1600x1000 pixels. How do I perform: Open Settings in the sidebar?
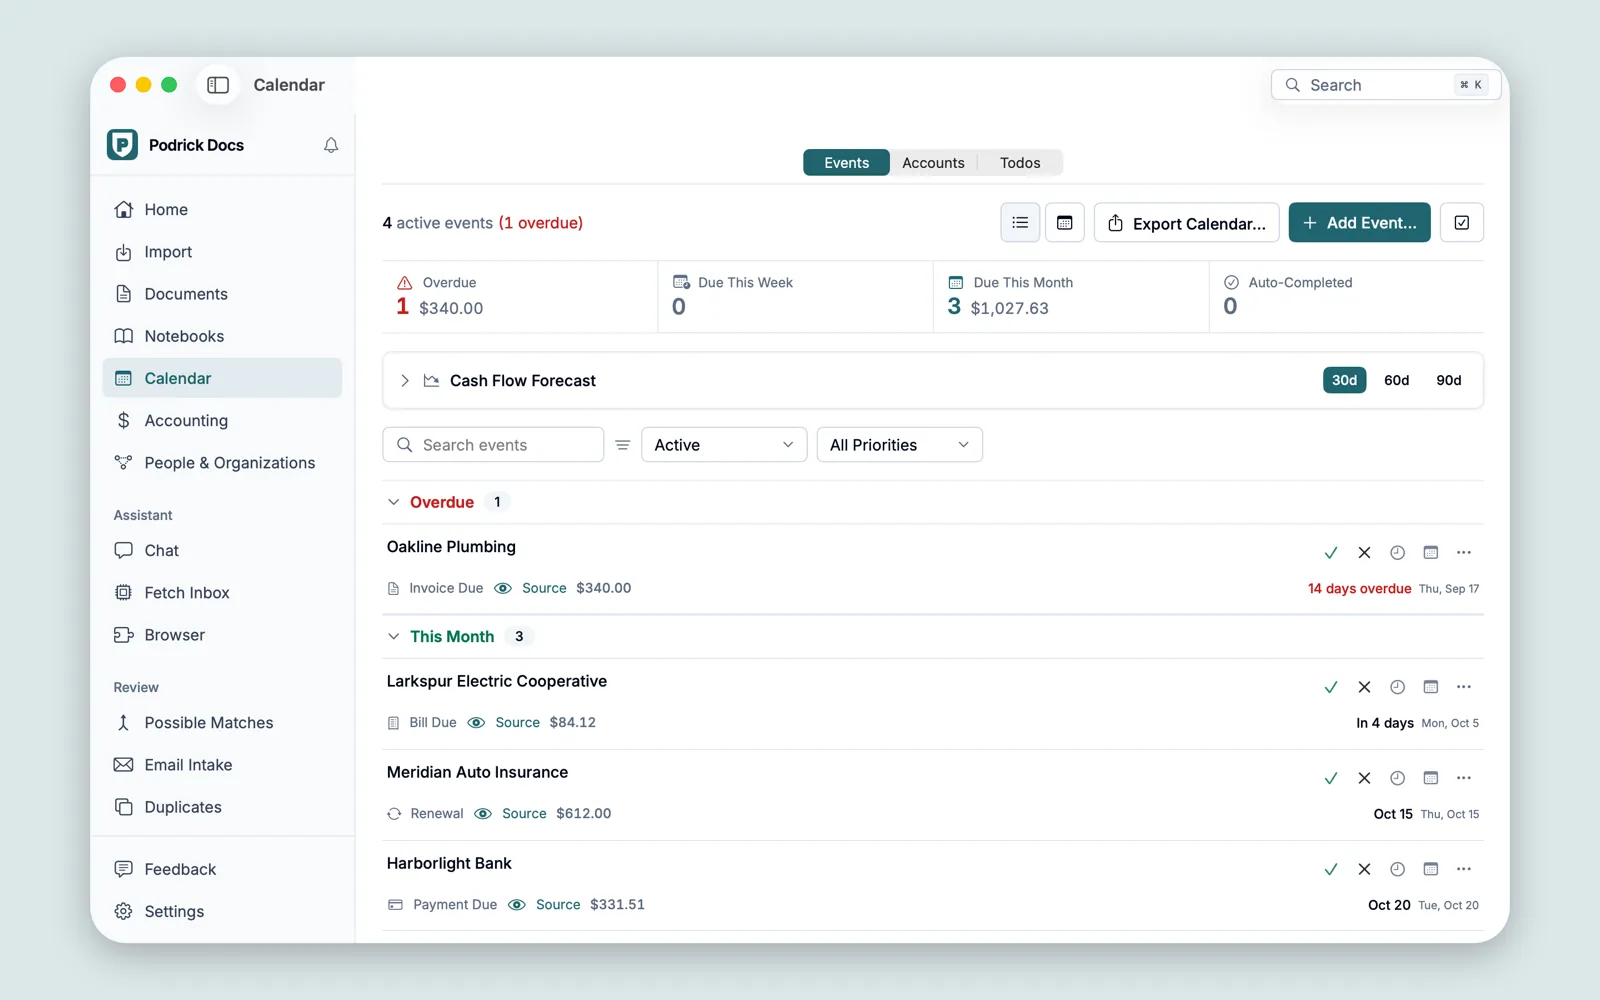click(222, 911)
